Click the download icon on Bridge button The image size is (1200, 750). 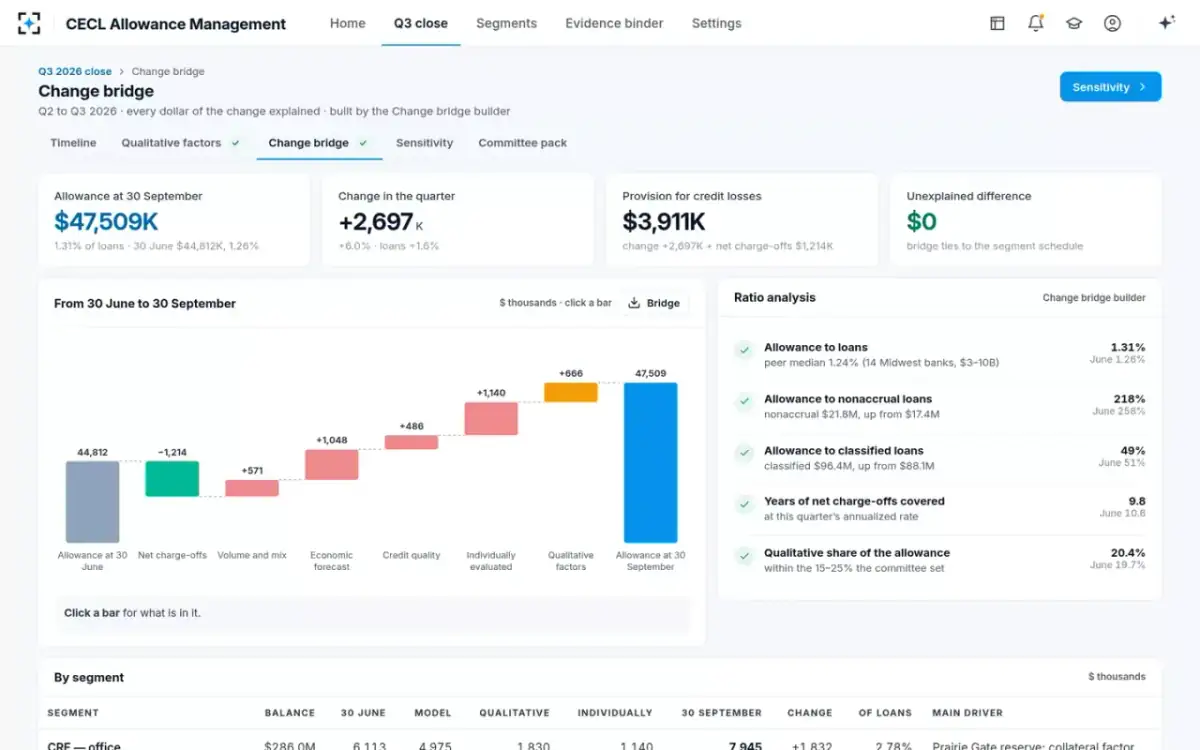point(634,303)
